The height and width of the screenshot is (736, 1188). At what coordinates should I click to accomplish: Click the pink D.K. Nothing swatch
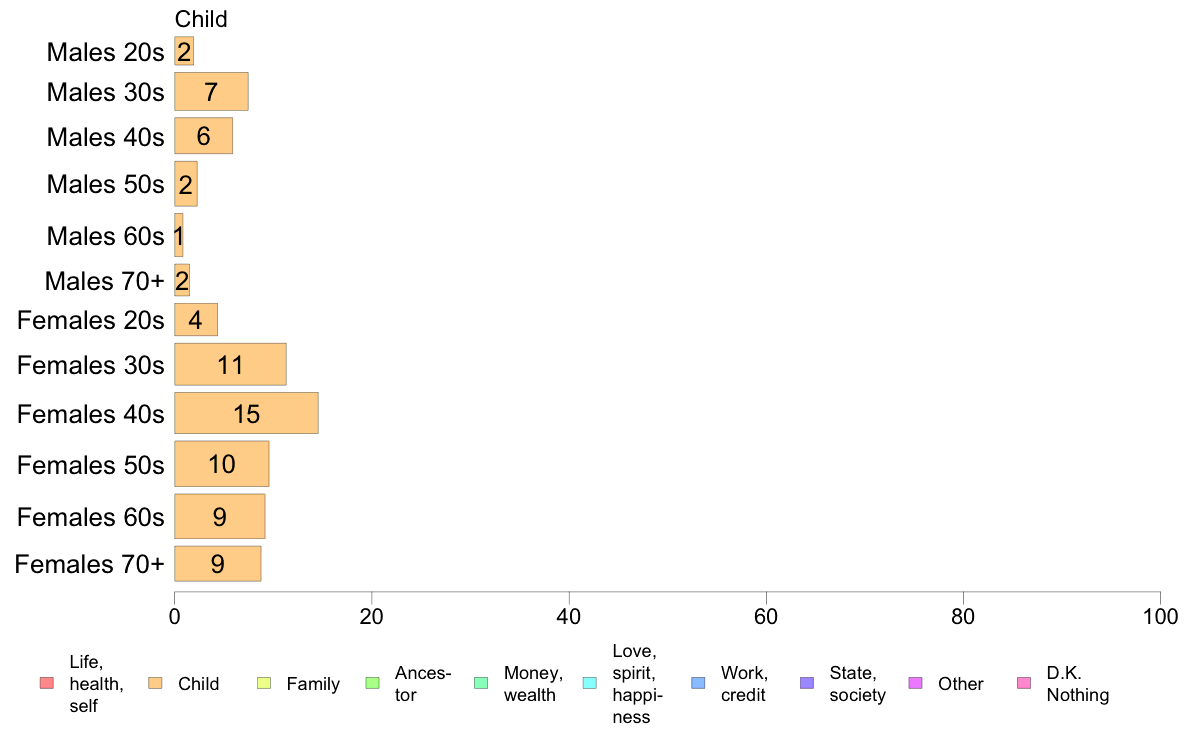point(1024,683)
